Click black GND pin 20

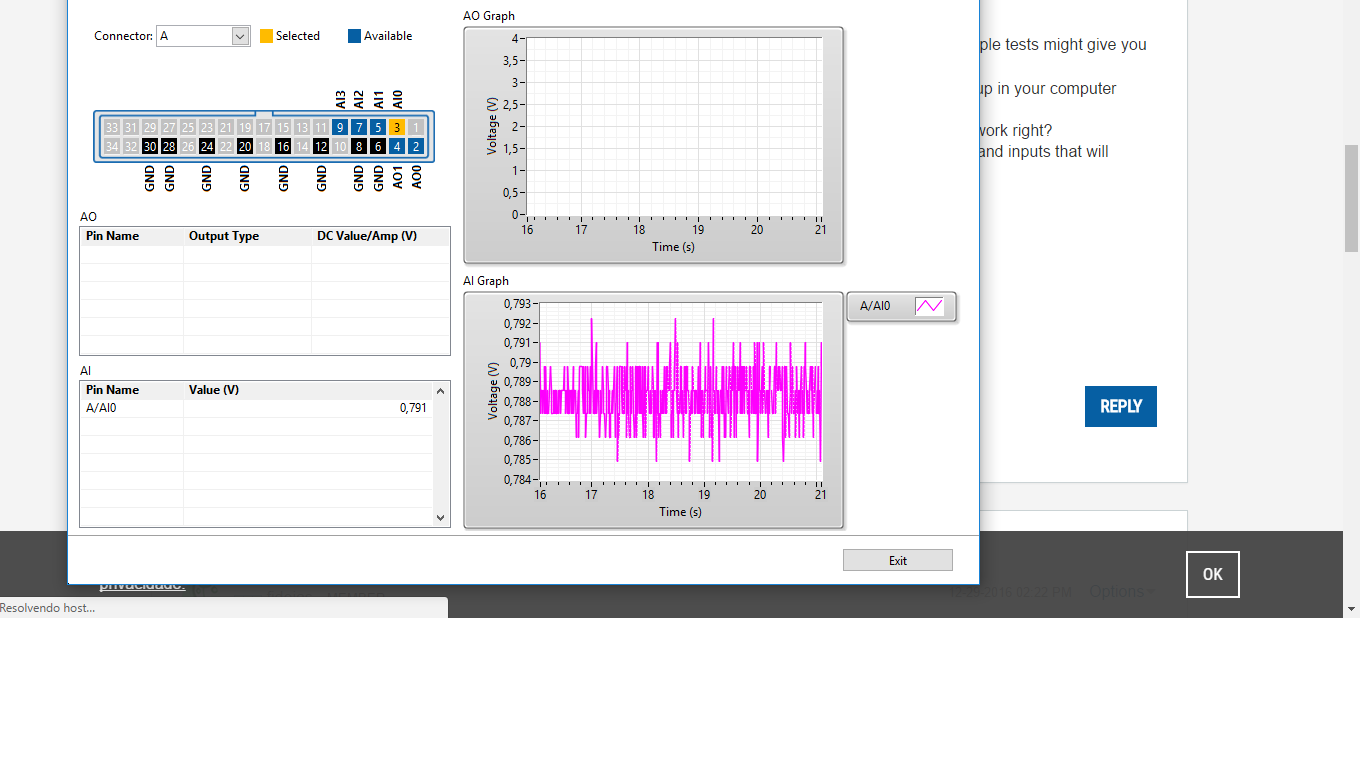click(x=245, y=146)
